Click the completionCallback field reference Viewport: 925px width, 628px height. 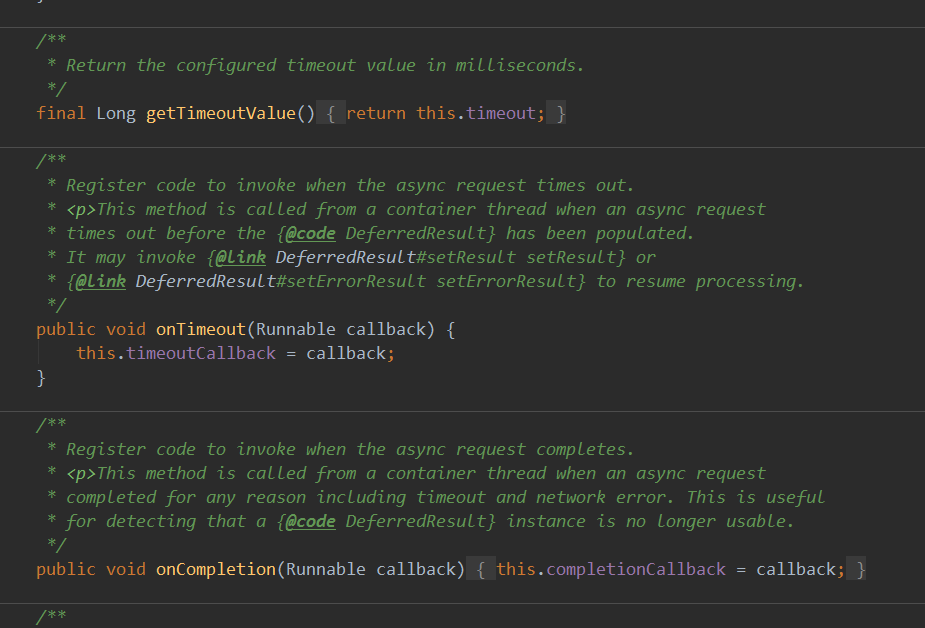point(636,569)
